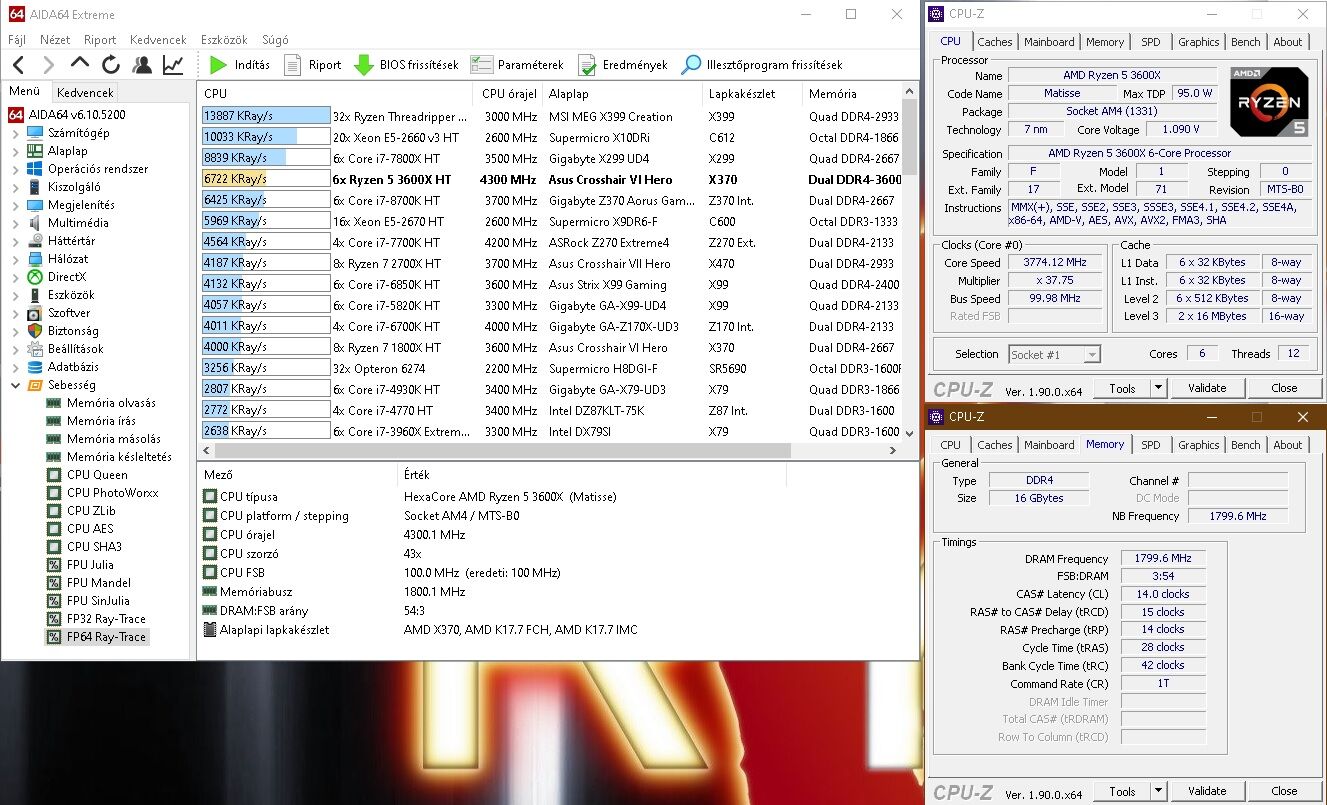Image resolution: width=1327 pixels, height=805 pixels.
Task: Switch to Kedvencek tab in sidebar
Action: 85,92
